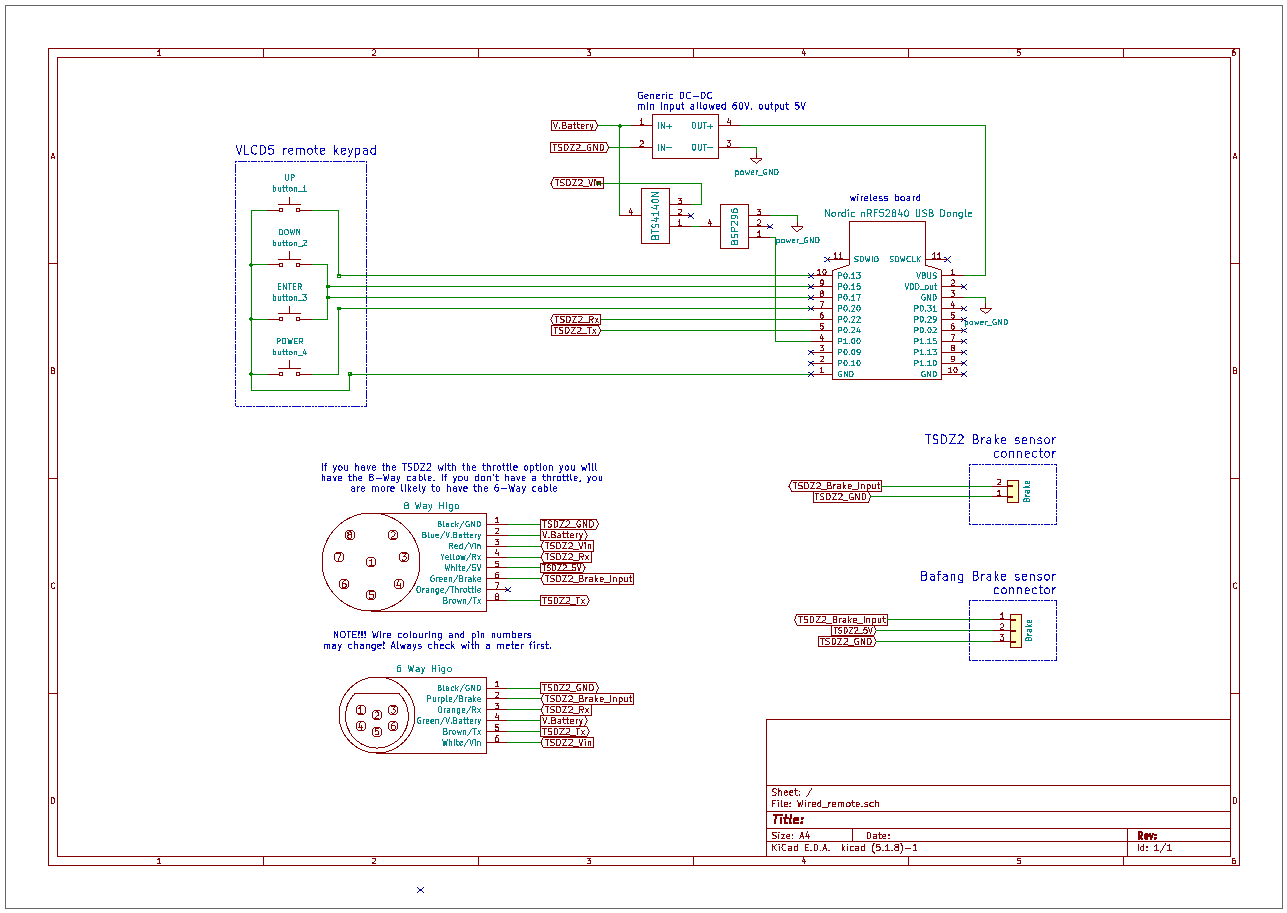1287x913 pixels.
Task: Click the '6 Way Higo' label
Action: click(424, 669)
